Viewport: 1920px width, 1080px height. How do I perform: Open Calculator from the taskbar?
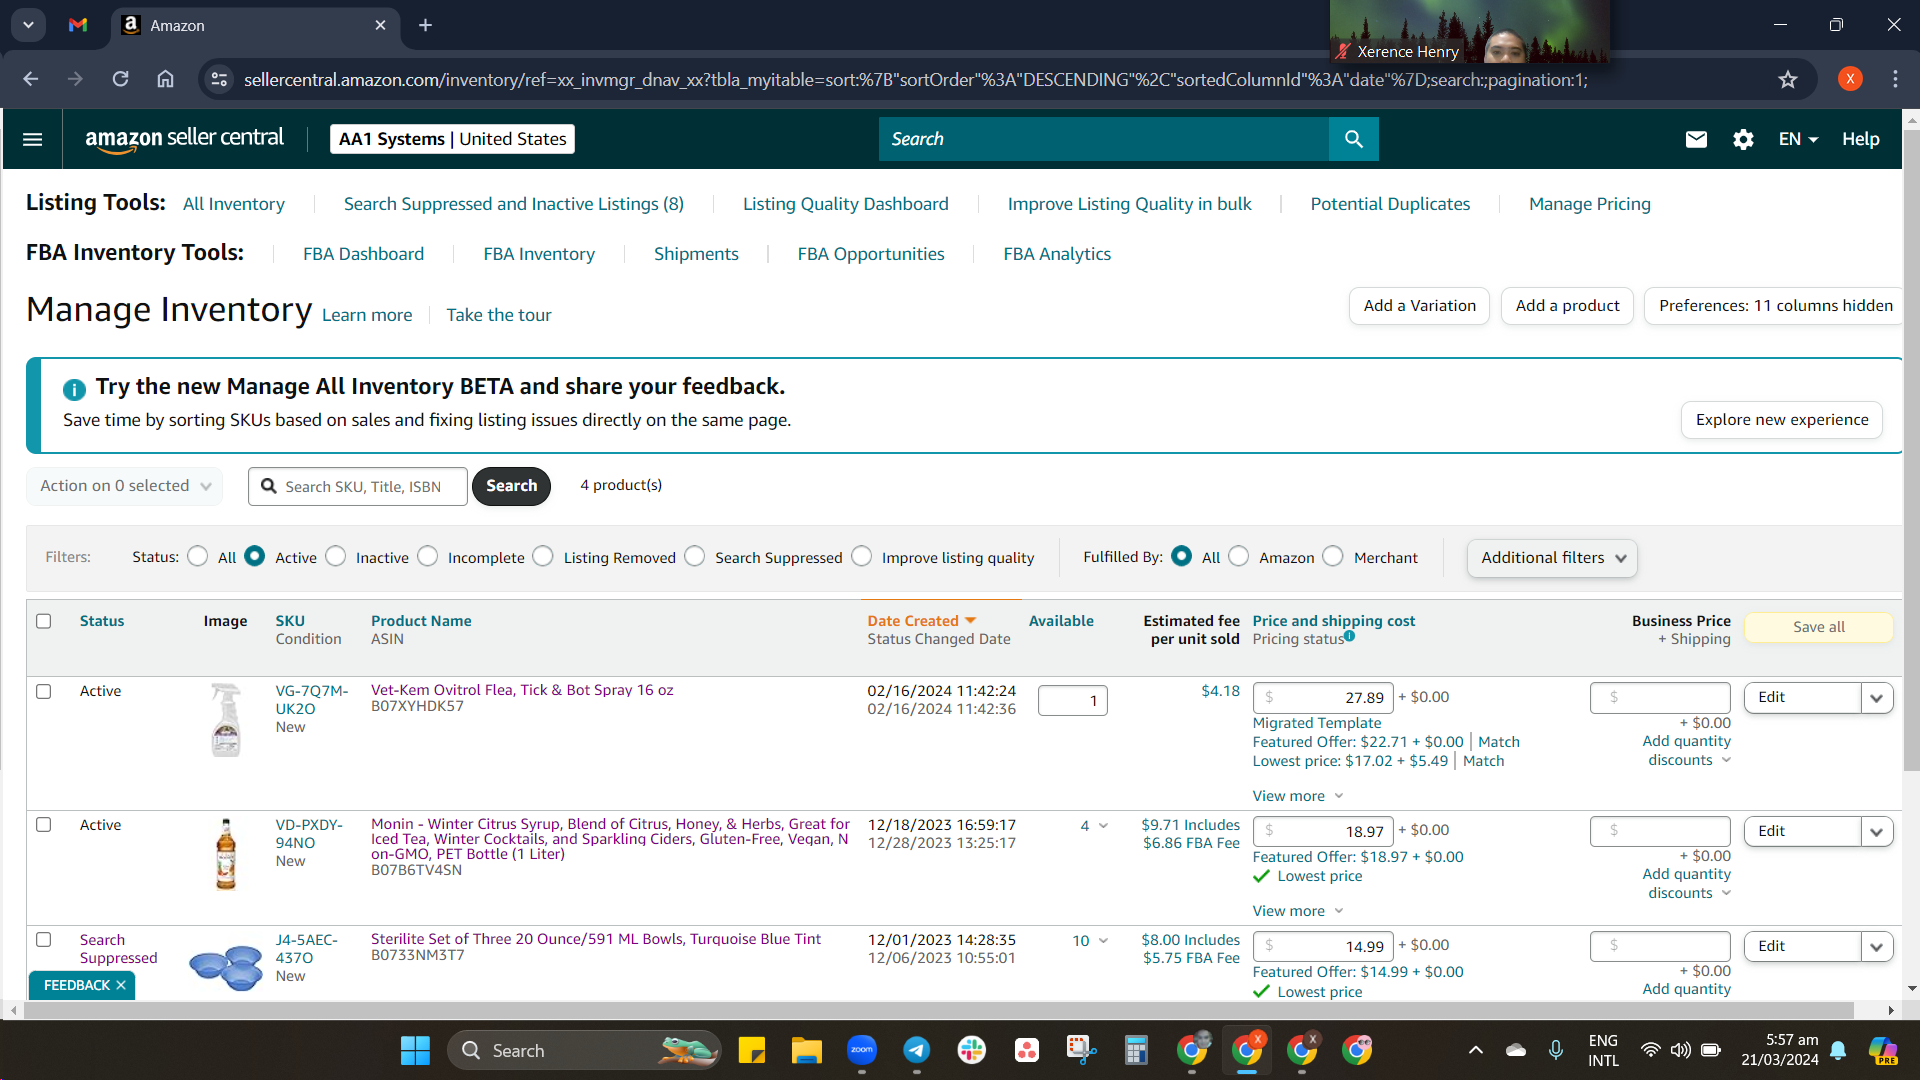click(1136, 1050)
